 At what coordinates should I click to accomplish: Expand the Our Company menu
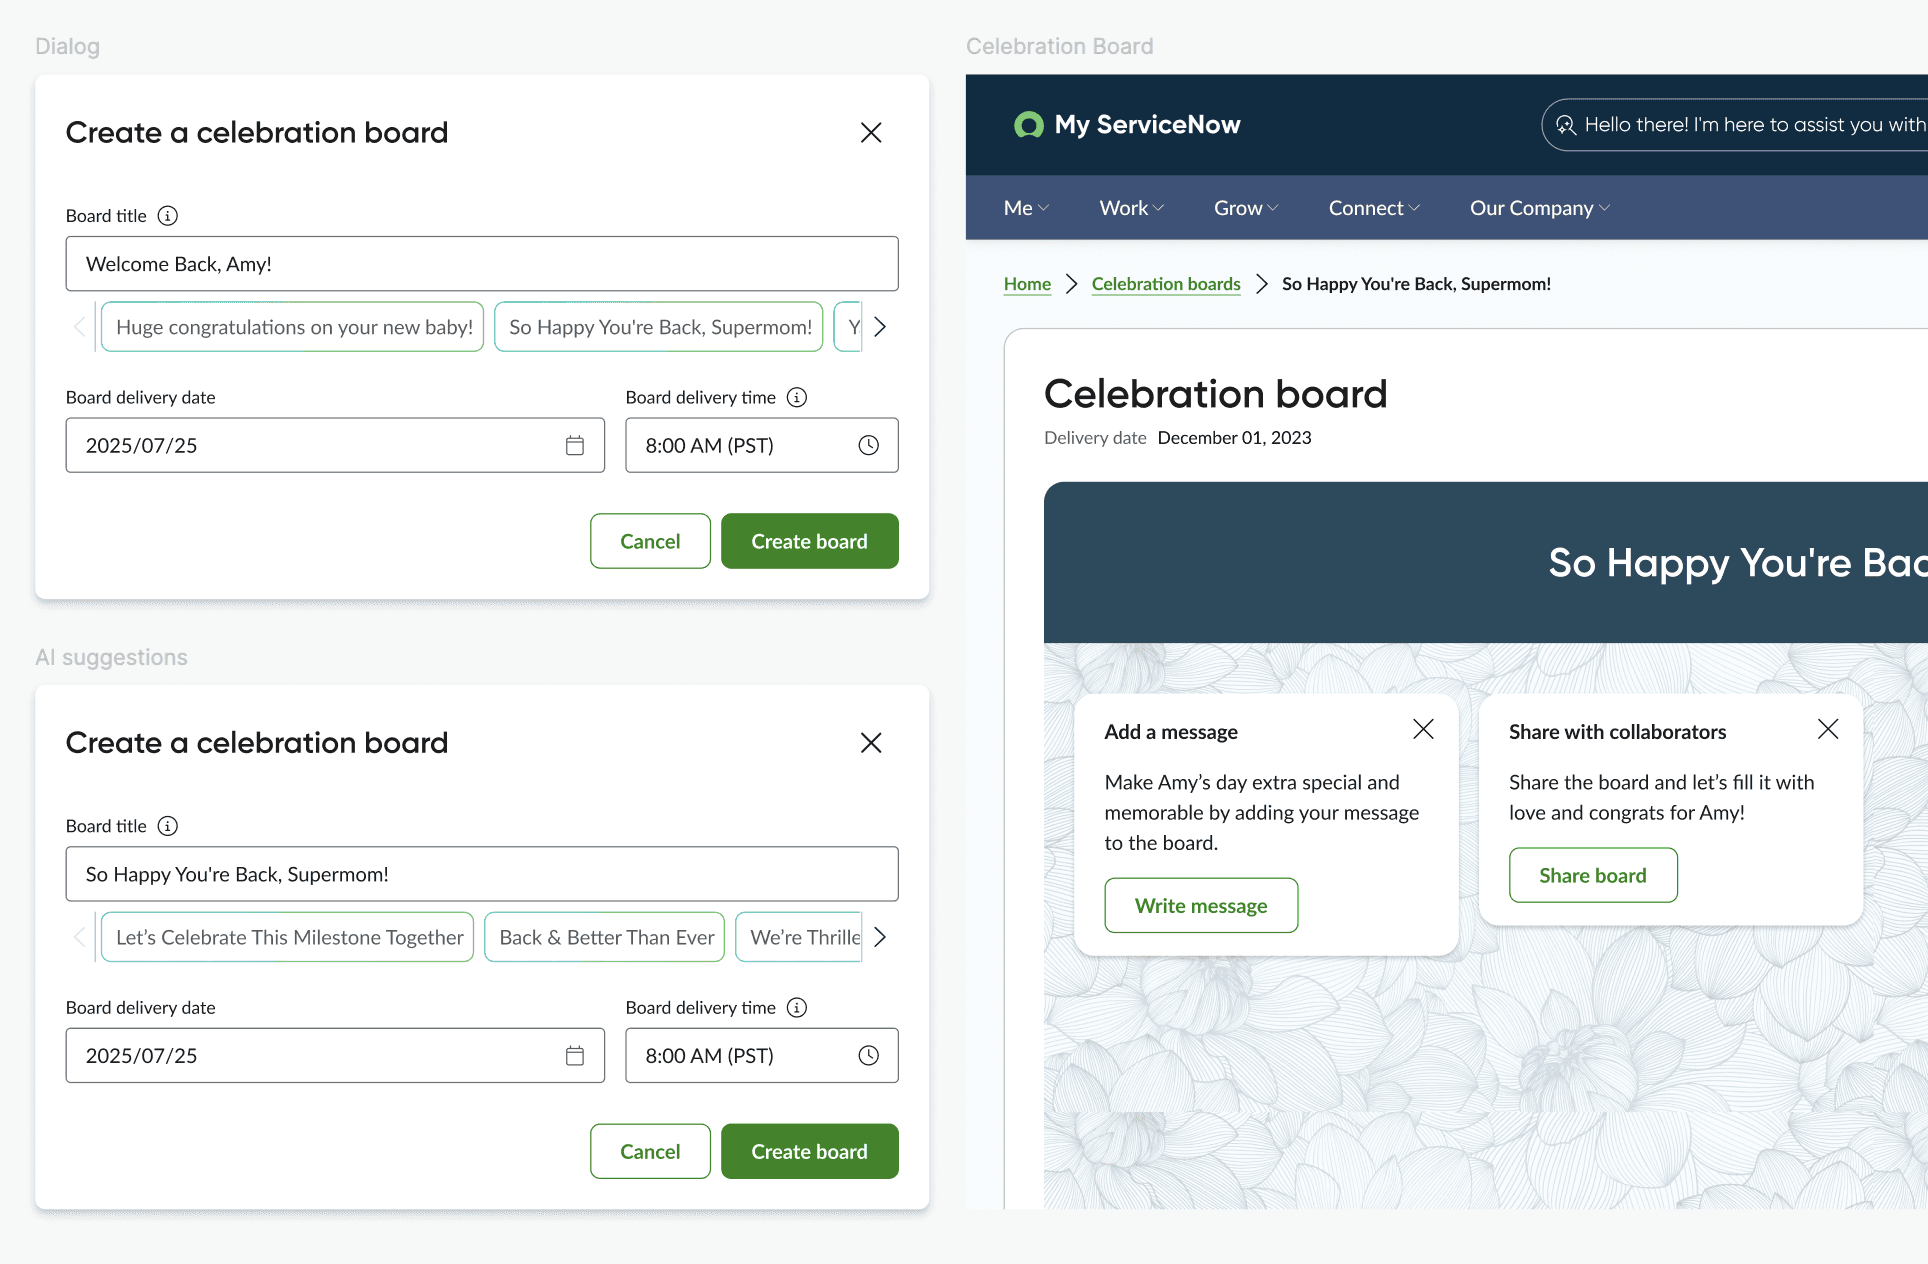1539,208
